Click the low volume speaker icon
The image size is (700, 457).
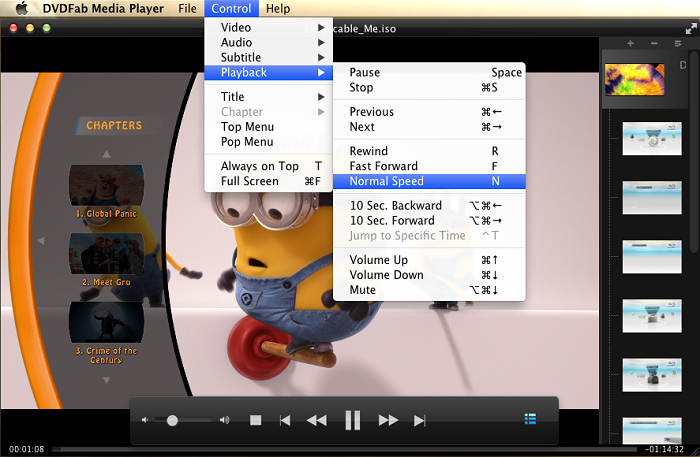click(x=145, y=420)
